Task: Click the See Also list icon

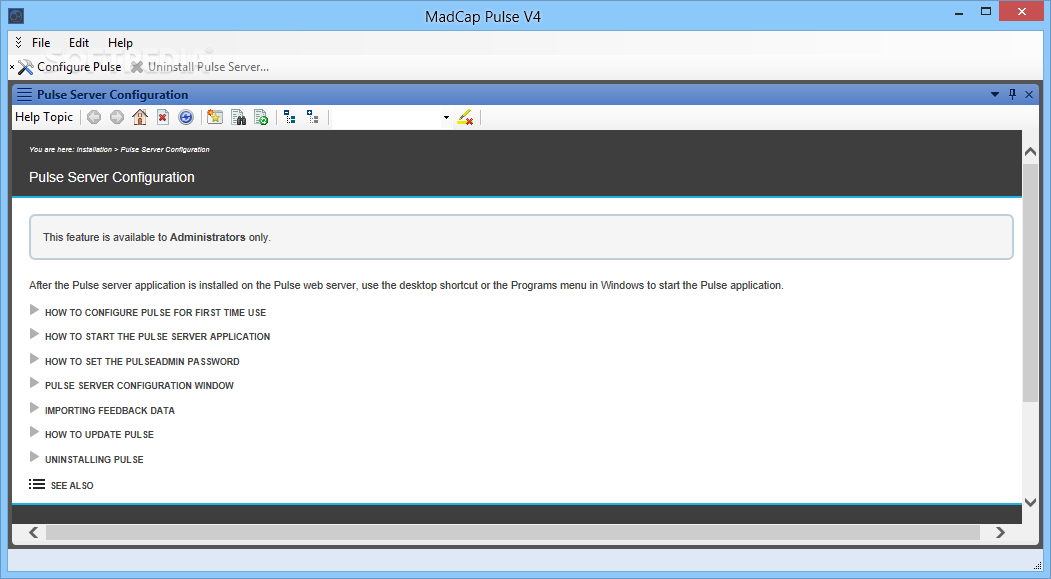Action: coord(37,484)
